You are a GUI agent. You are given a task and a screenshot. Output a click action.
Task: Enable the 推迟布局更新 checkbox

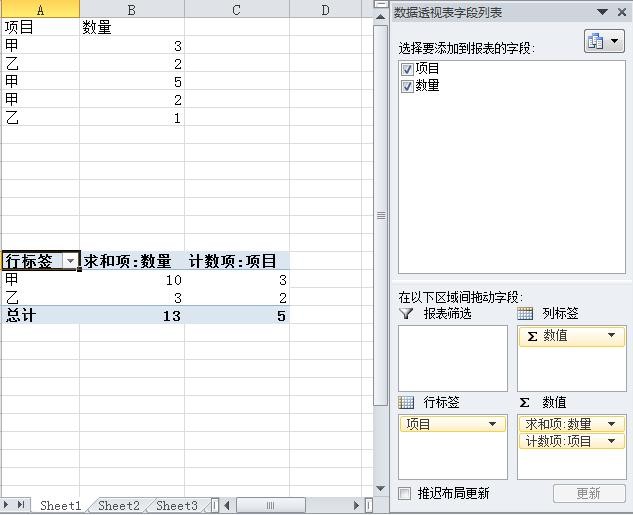point(405,493)
